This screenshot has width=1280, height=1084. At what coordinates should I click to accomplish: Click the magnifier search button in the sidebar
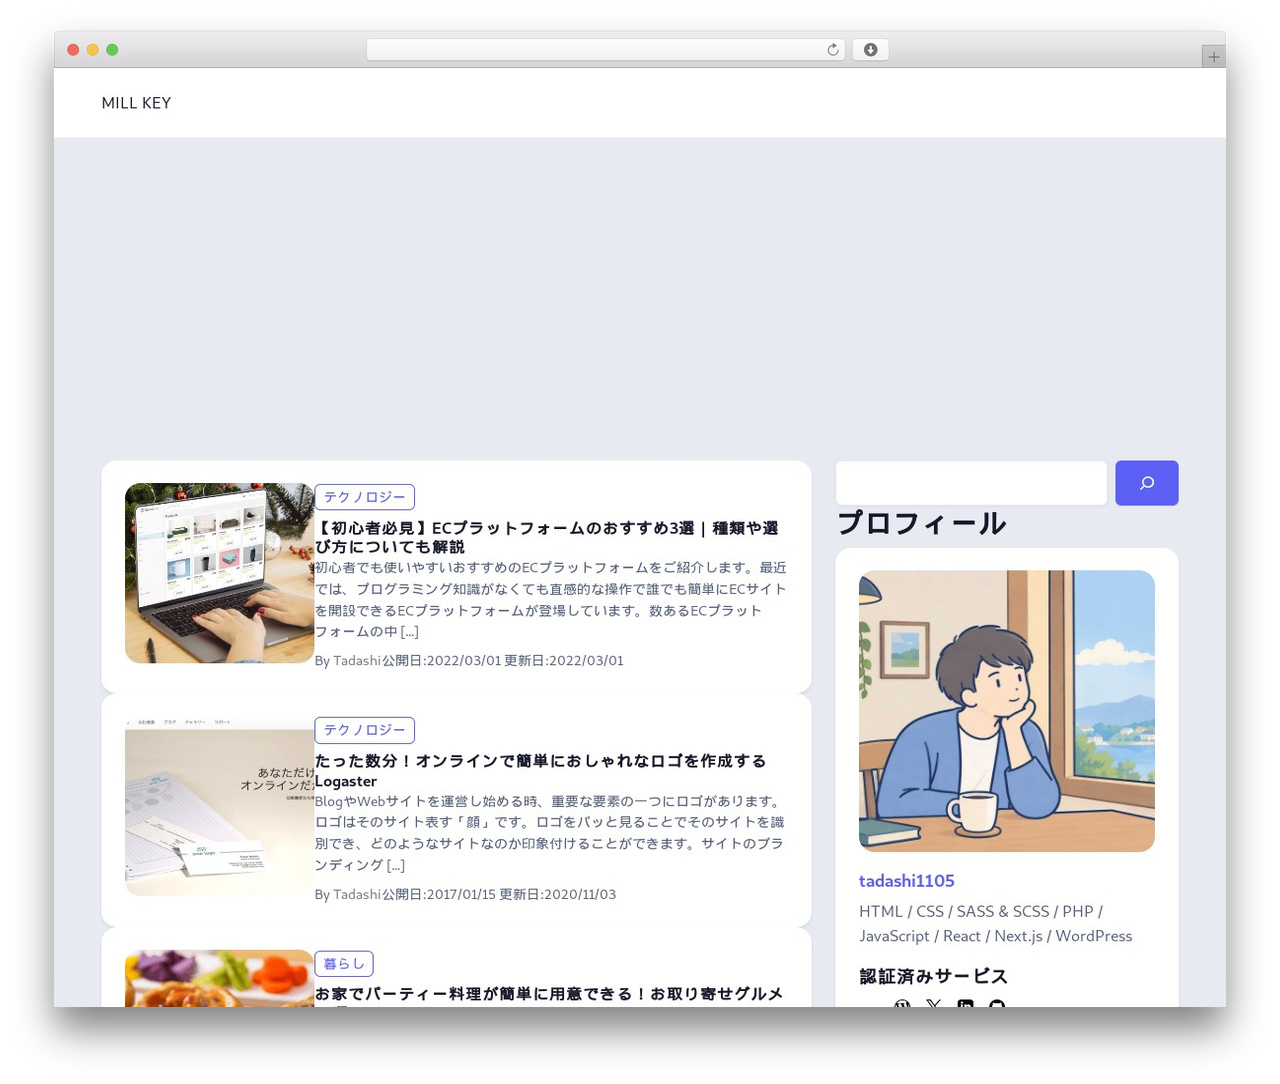point(1146,483)
